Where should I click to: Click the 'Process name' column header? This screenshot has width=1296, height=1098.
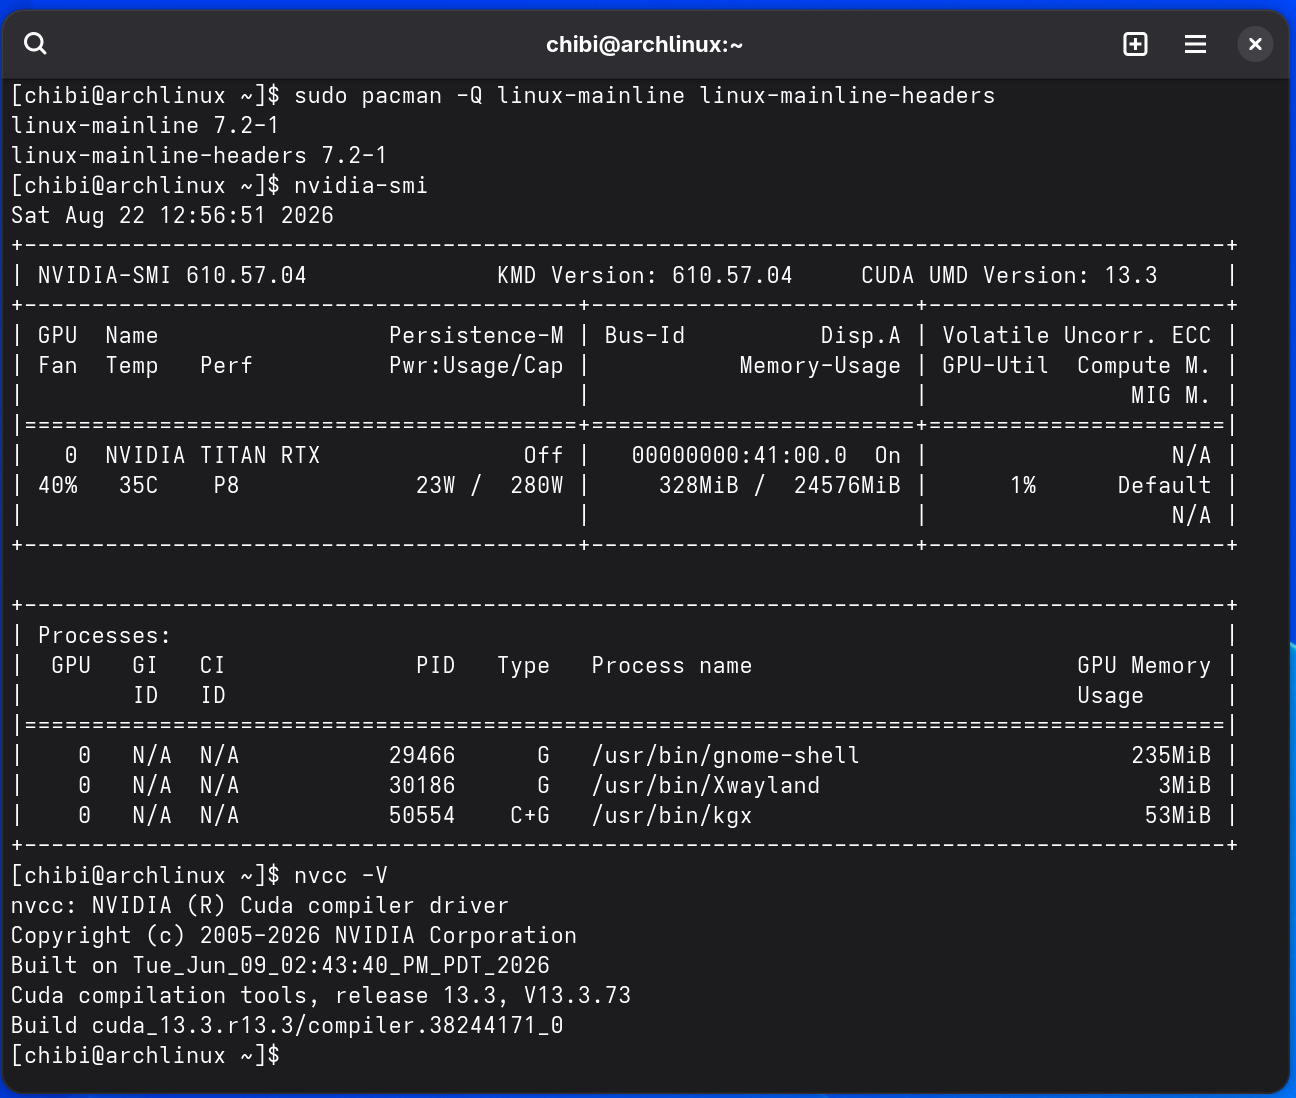(x=671, y=666)
